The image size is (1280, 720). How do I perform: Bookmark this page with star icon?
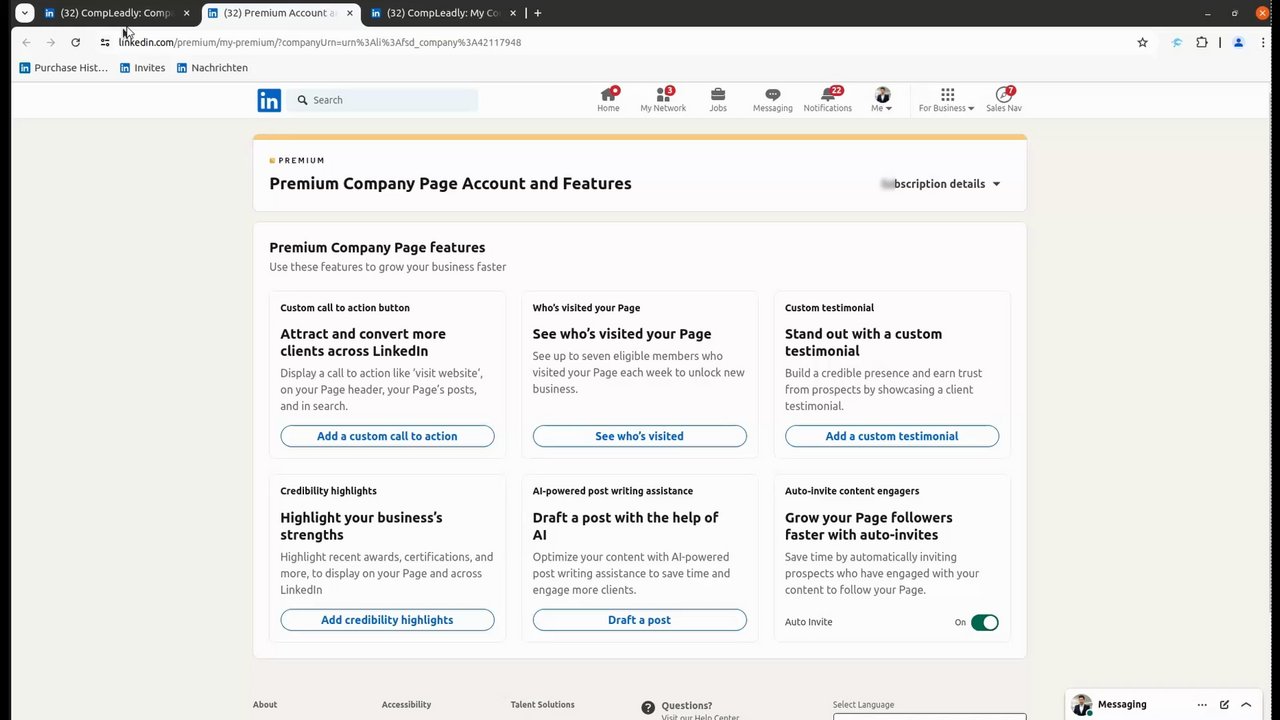pos(1142,42)
